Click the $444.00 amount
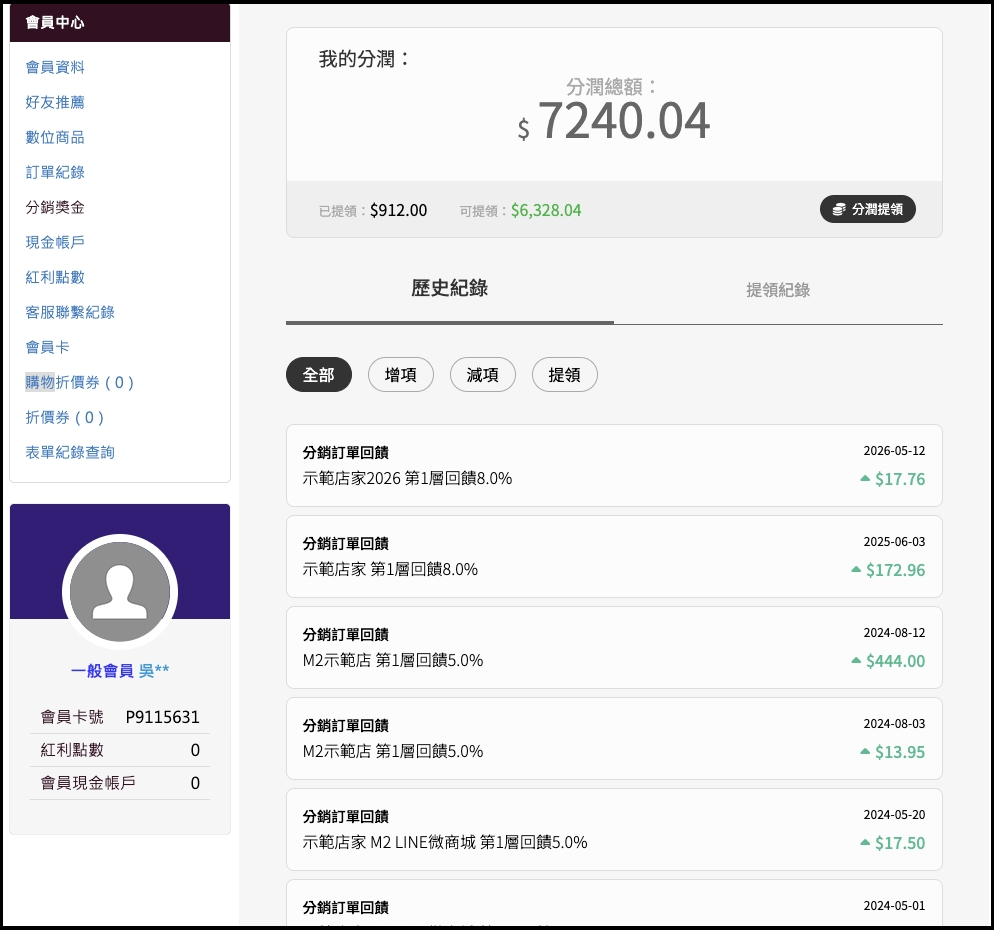 coord(895,661)
